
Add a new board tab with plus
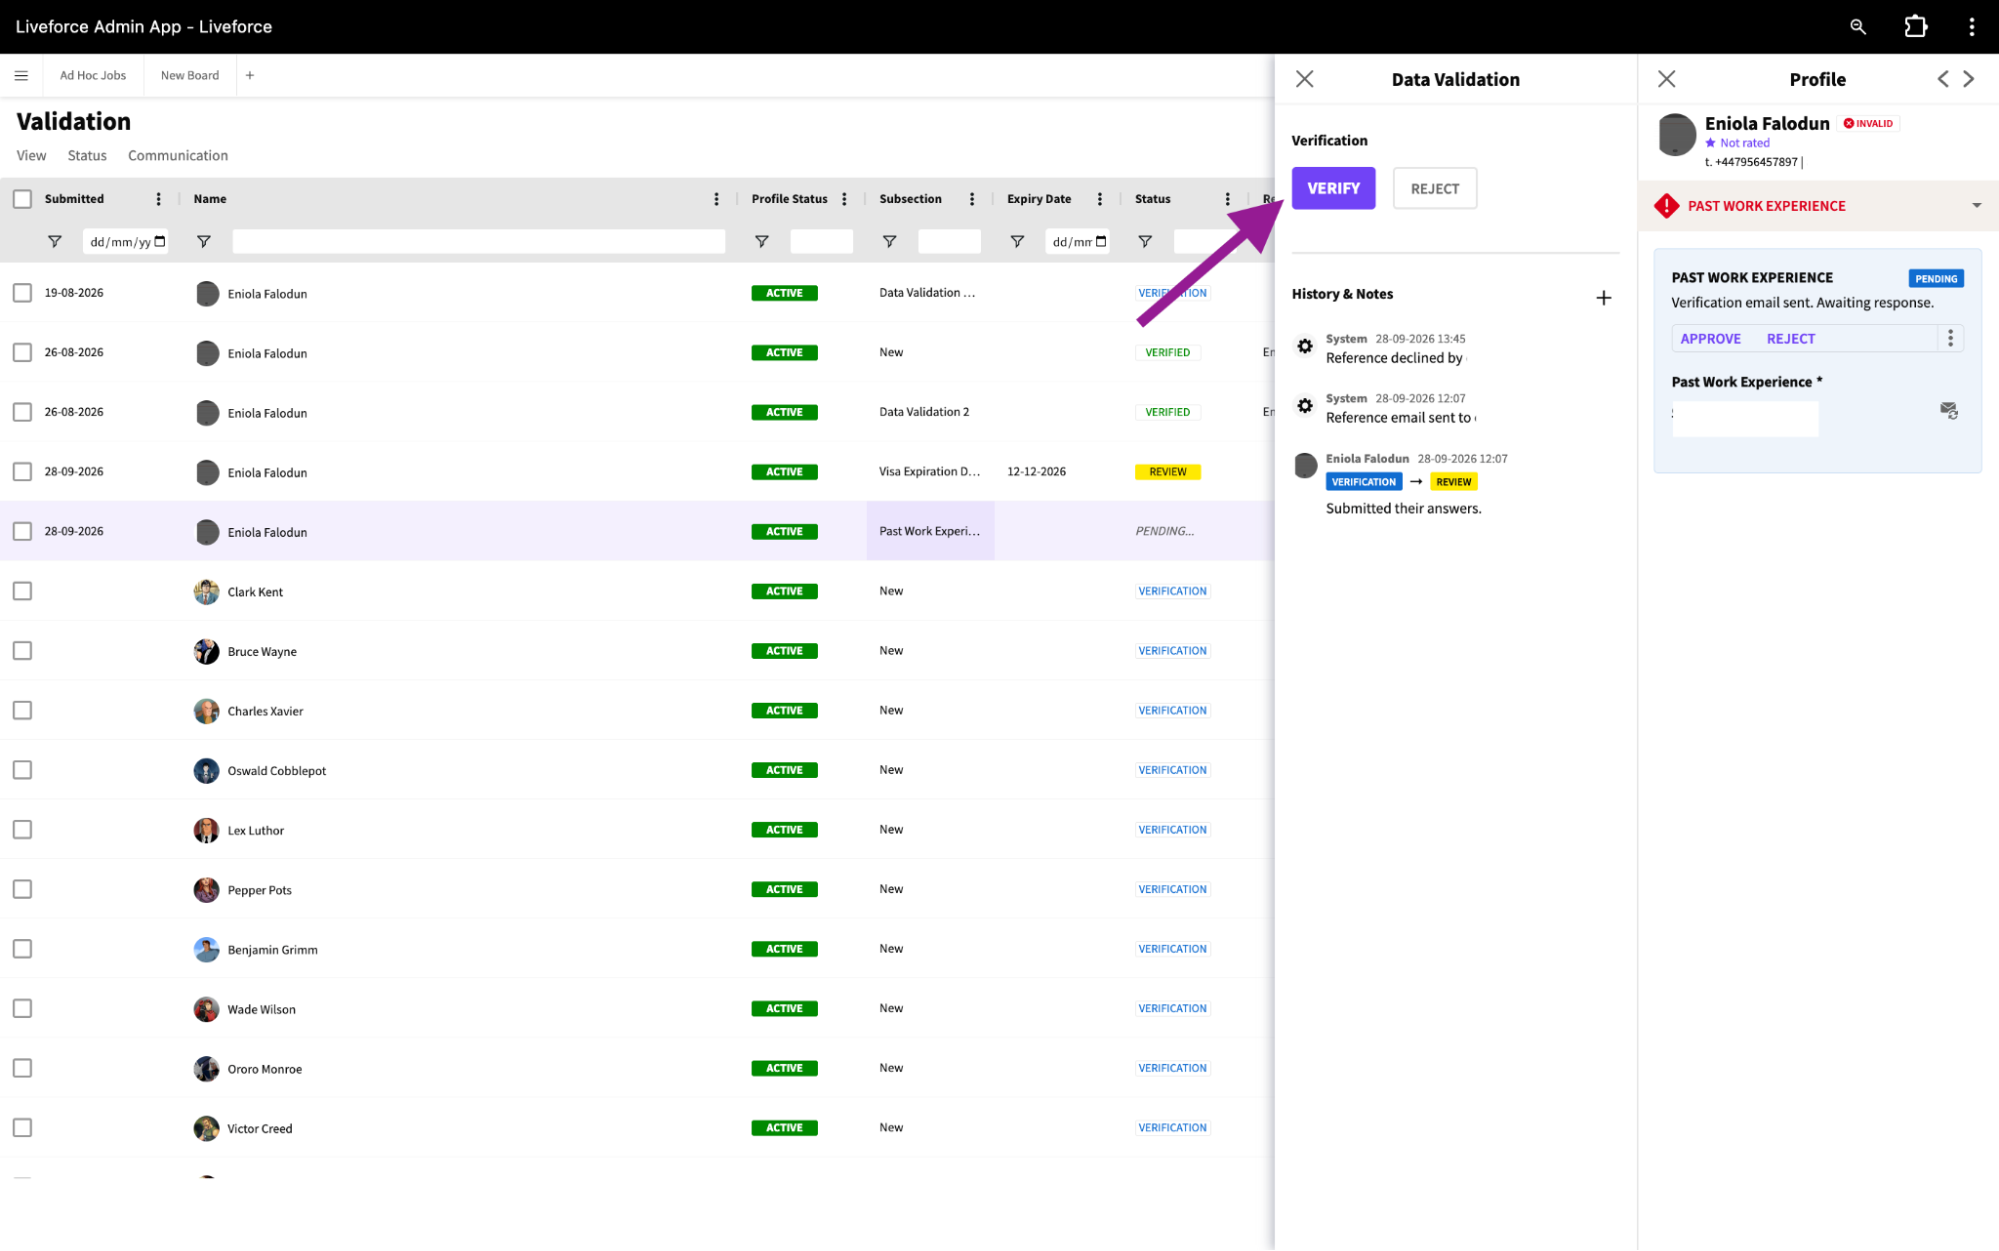click(x=250, y=75)
